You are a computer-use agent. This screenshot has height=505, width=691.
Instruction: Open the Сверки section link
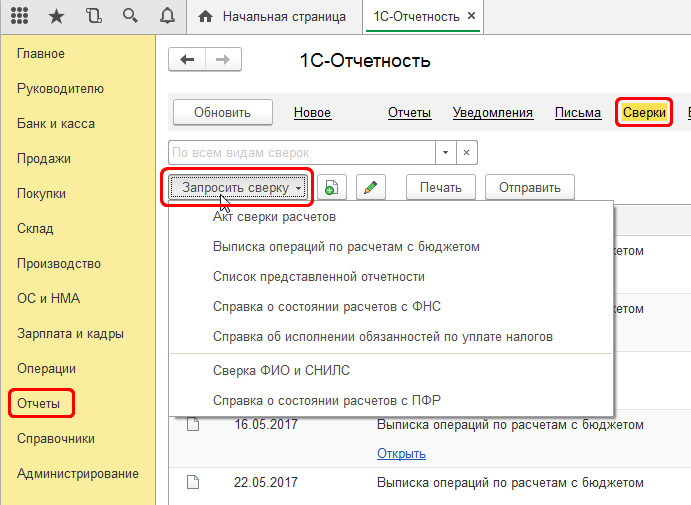(644, 113)
